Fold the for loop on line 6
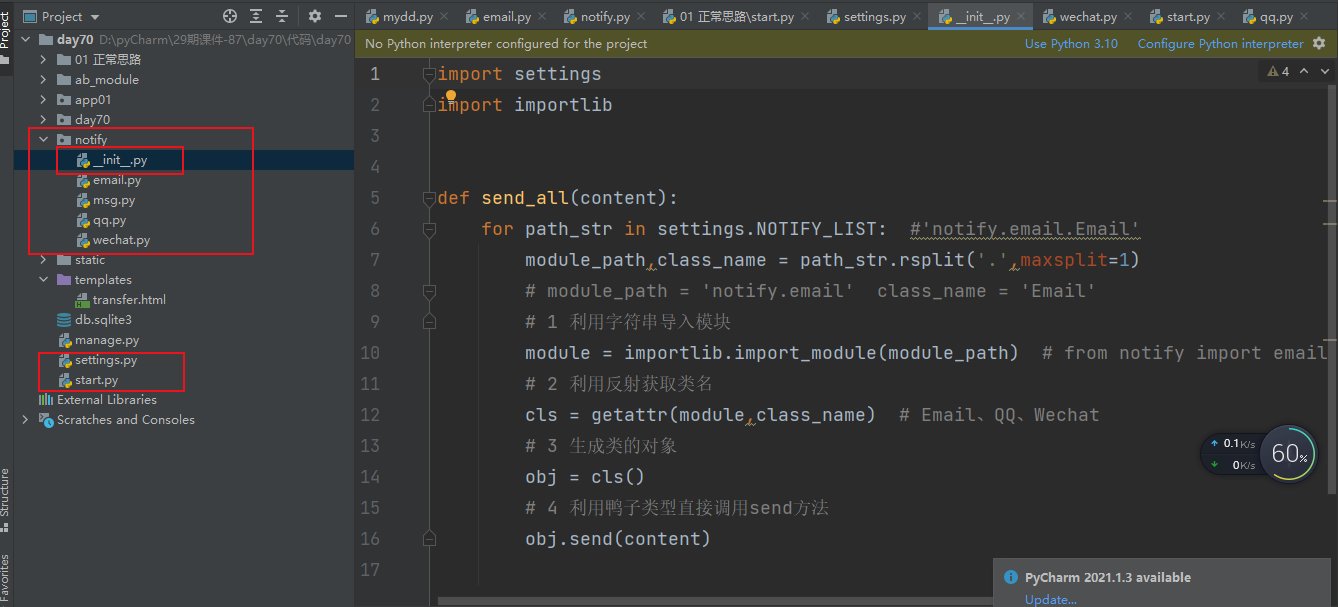This screenshot has height=607, width=1338. tap(429, 229)
